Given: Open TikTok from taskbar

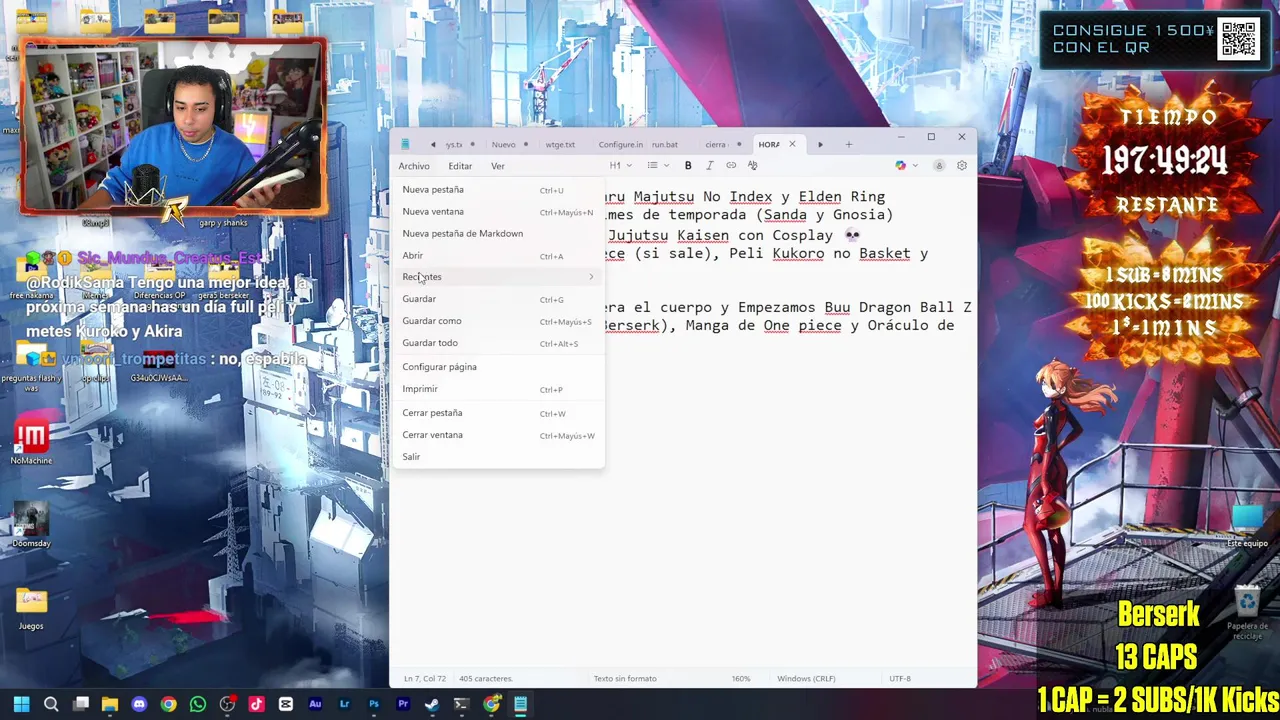Looking at the screenshot, I should click(256, 705).
